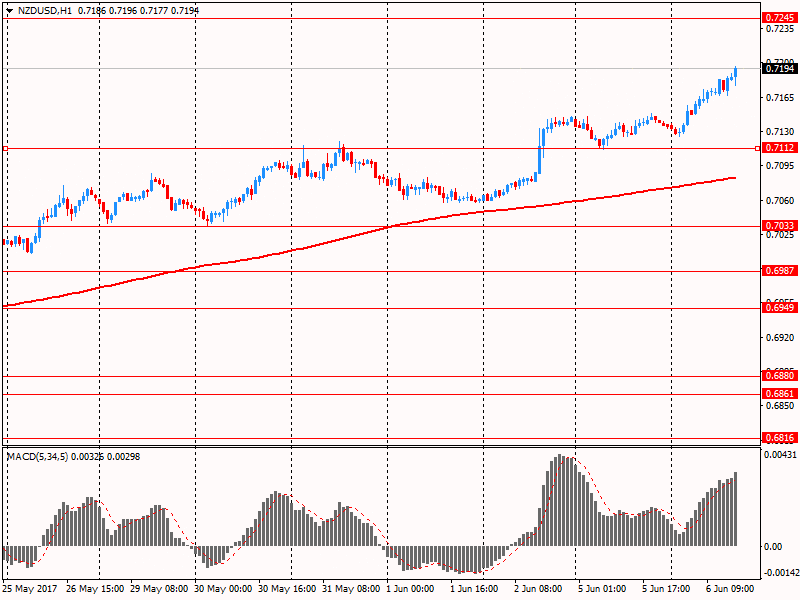
Task: Click the 0.7165 price scale value
Action: click(x=780, y=97)
